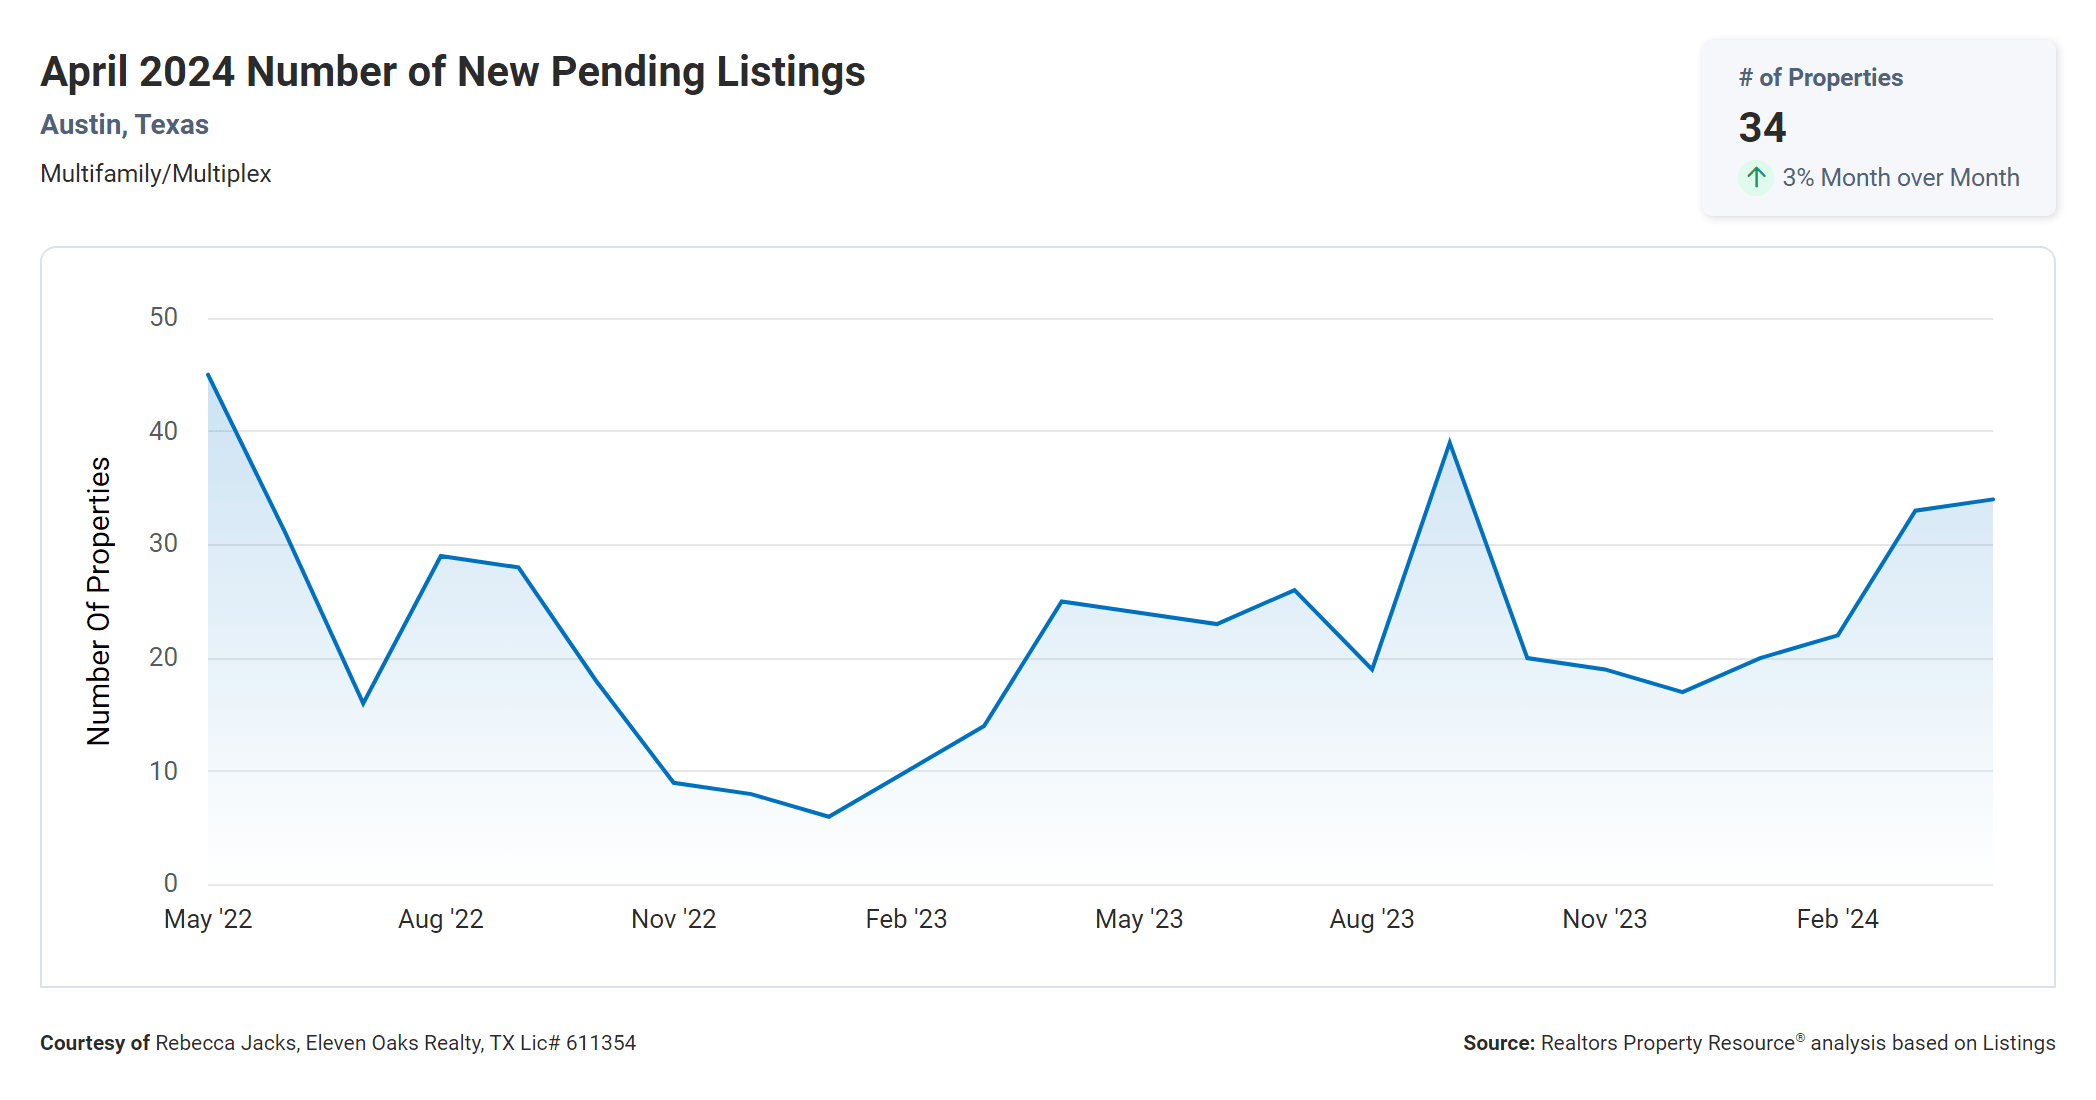Click the Aug '22 x-axis label

point(441,919)
